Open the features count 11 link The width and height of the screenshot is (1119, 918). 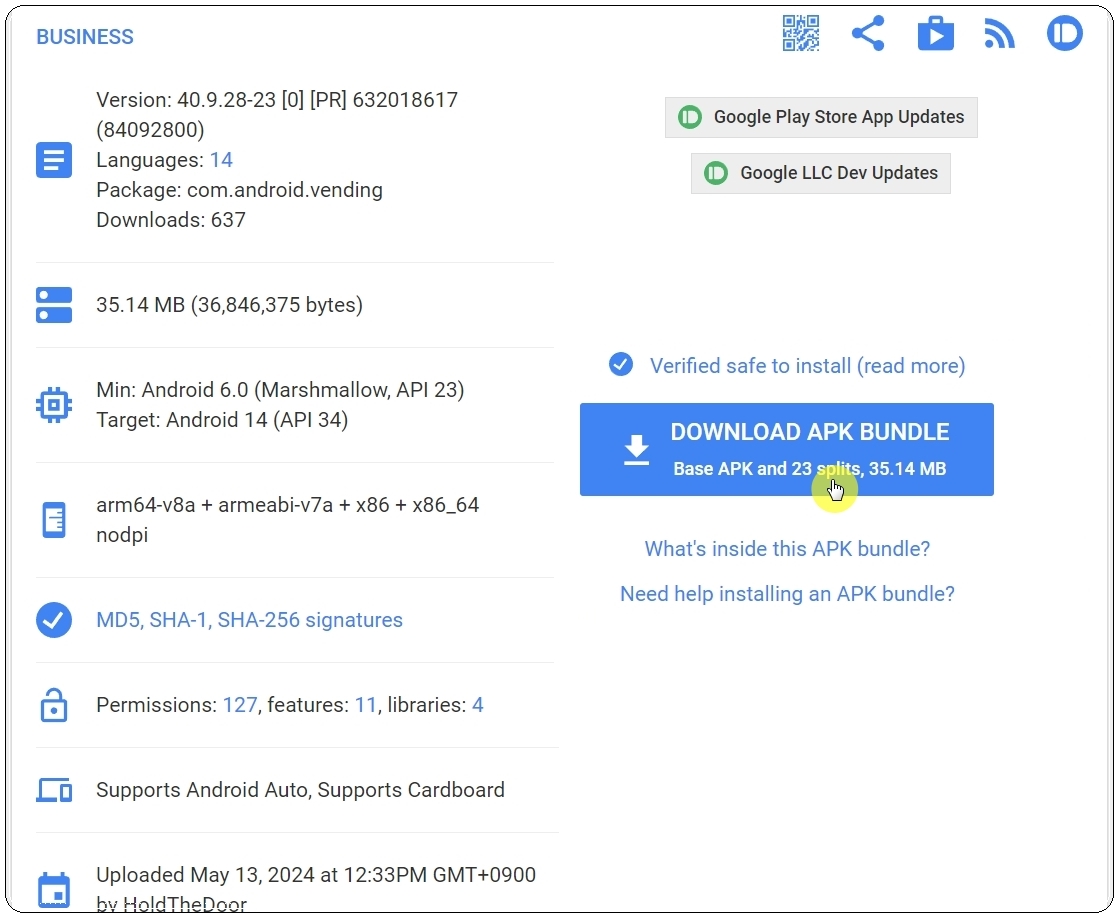pos(366,705)
